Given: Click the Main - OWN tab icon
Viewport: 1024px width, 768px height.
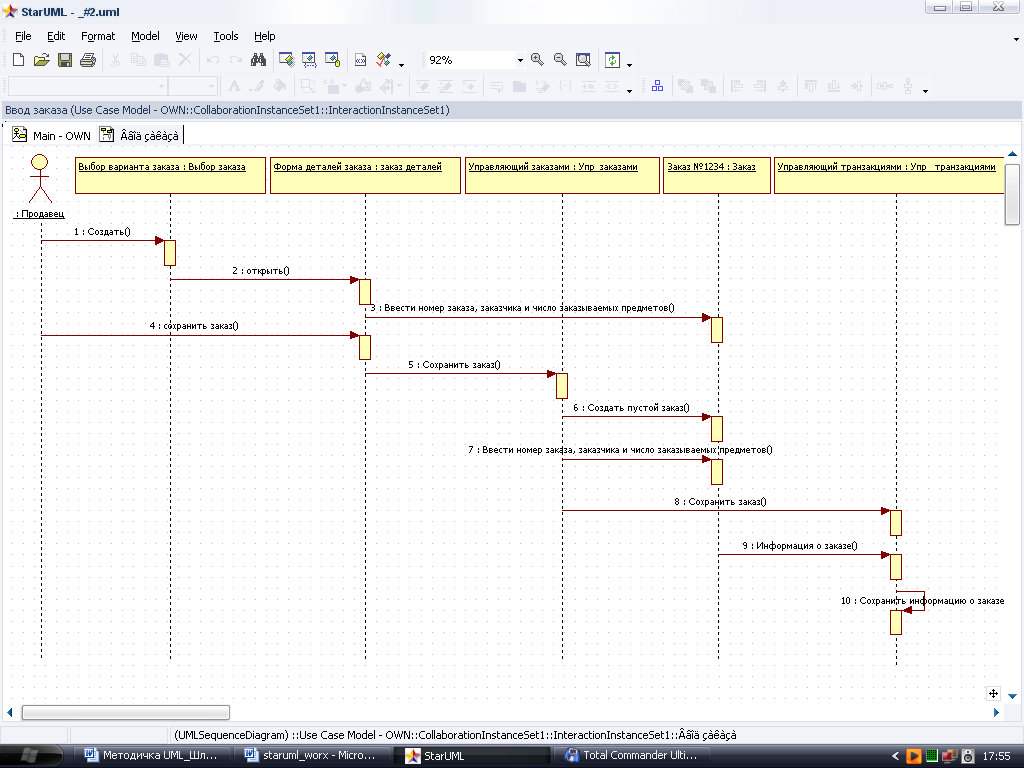Looking at the screenshot, I should tap(20, 134).
